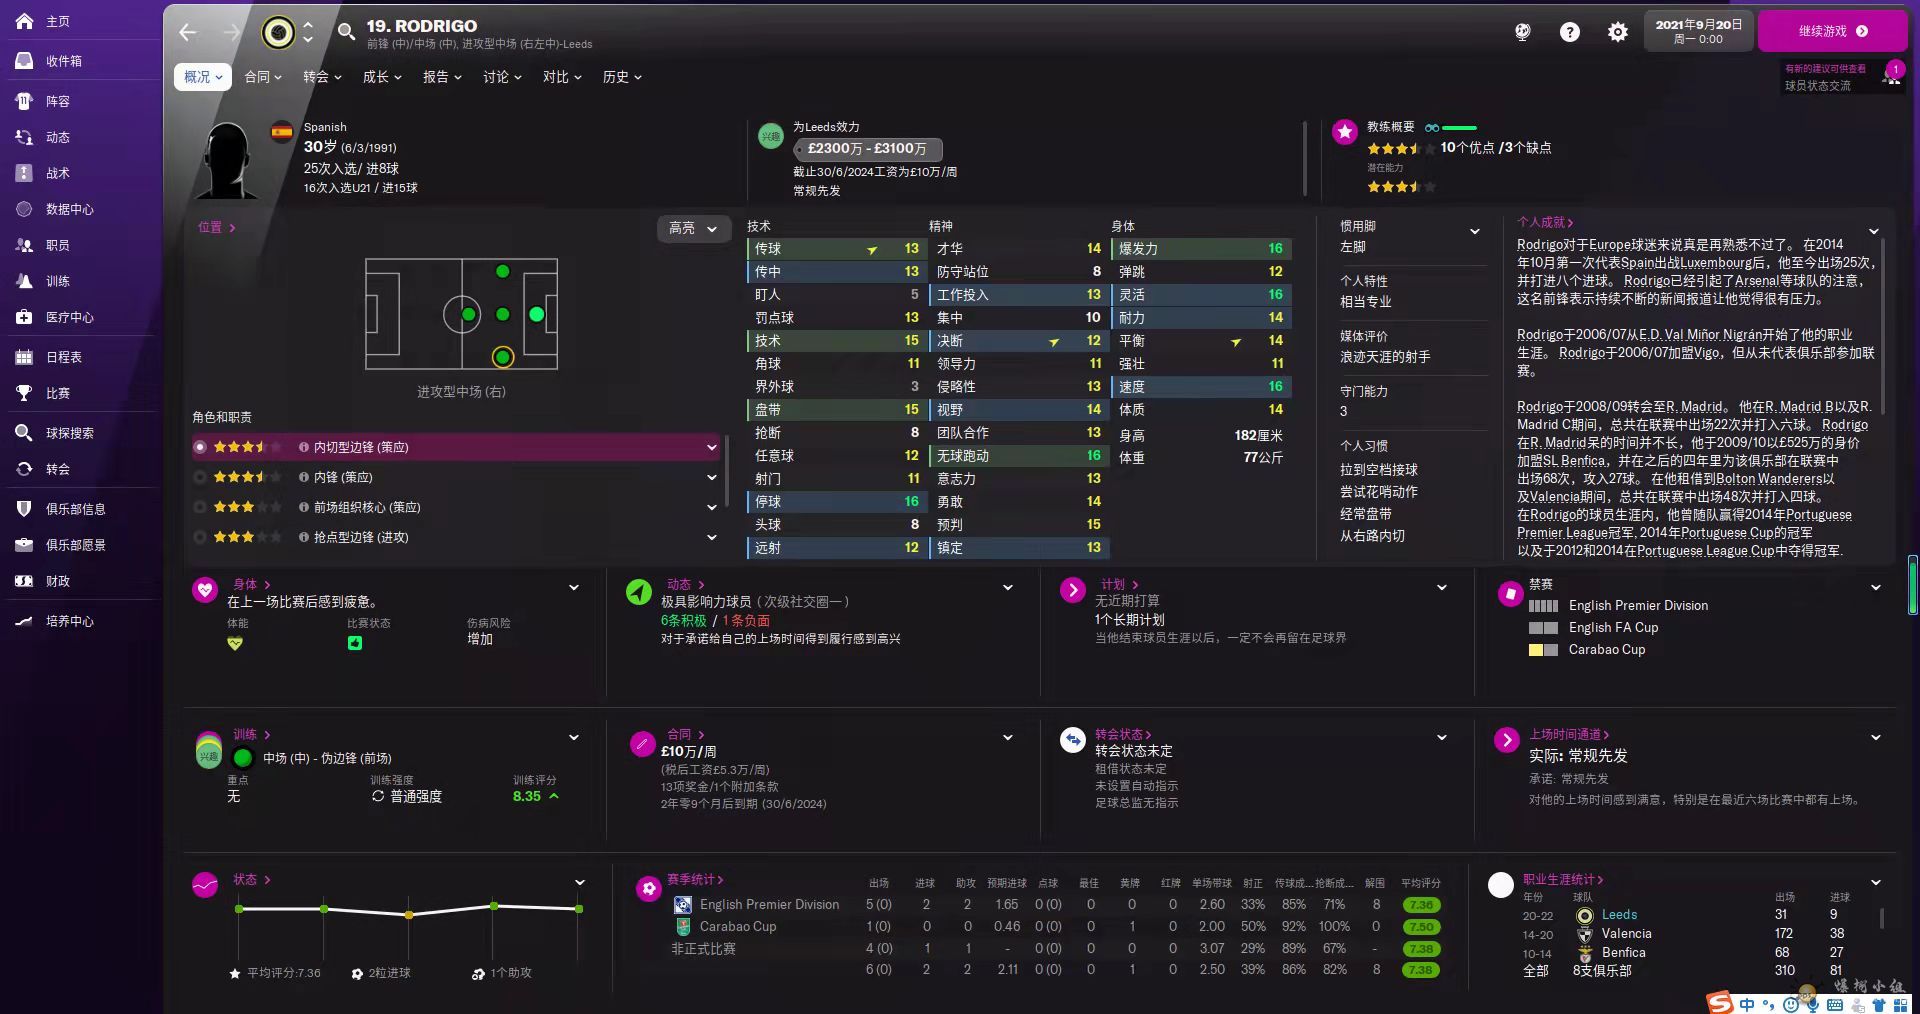This screenshot has width=1920, height=1014.
Task: Expand the 上场时间通道 panel dropdown arrow
Action: pos(1876,737)
